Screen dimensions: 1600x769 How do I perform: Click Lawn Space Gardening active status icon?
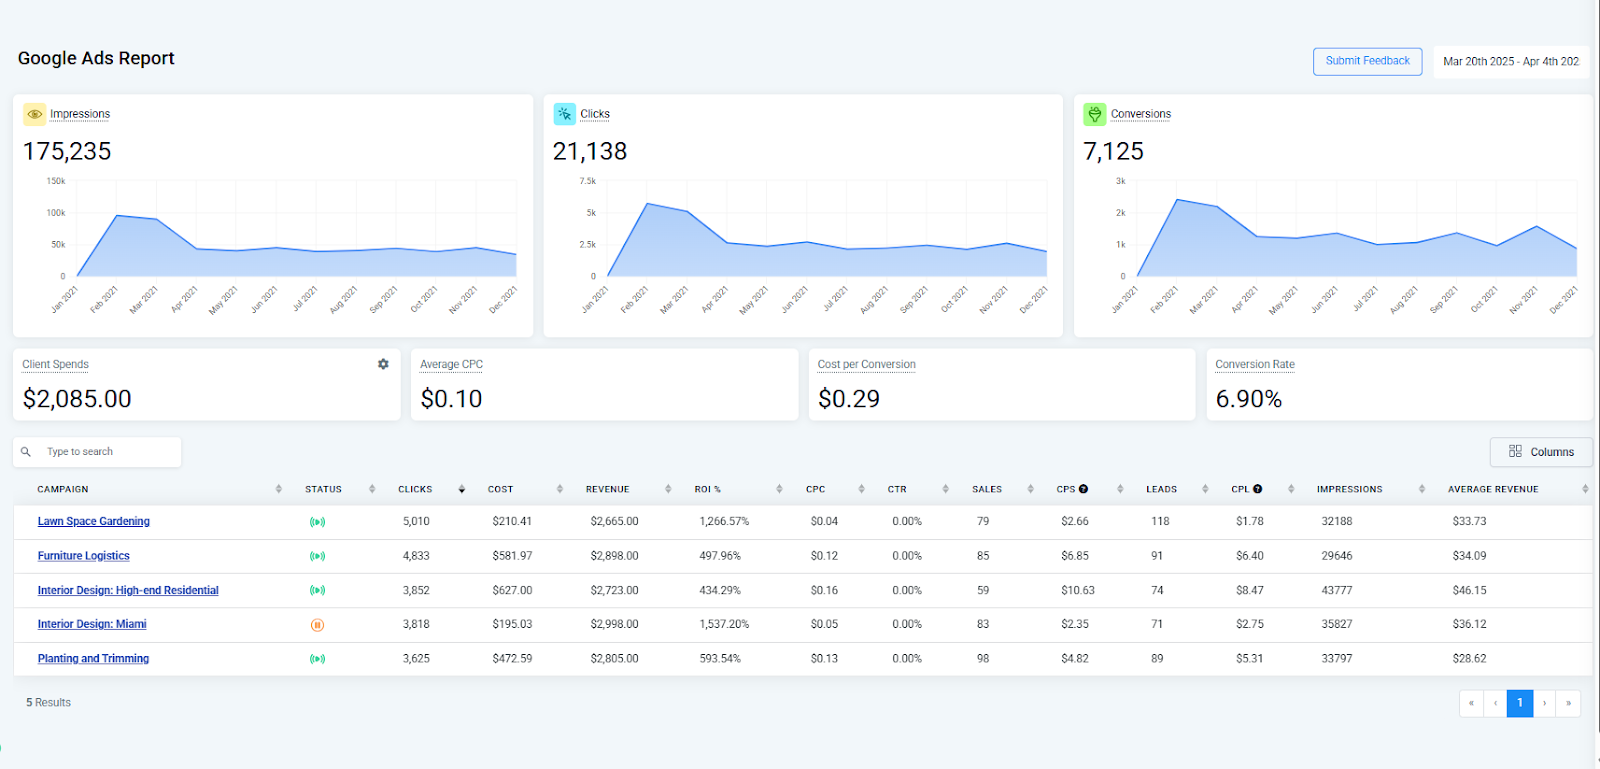coord(317,522)
